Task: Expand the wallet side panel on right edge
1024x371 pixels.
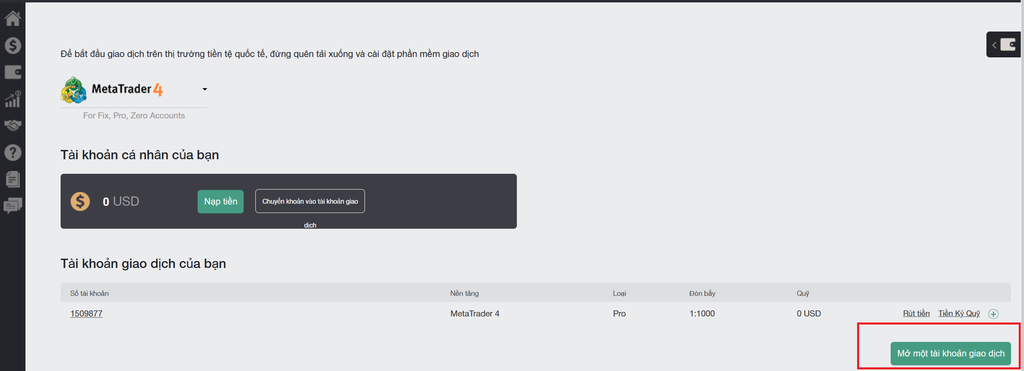Action: (x=1005, y=45)
